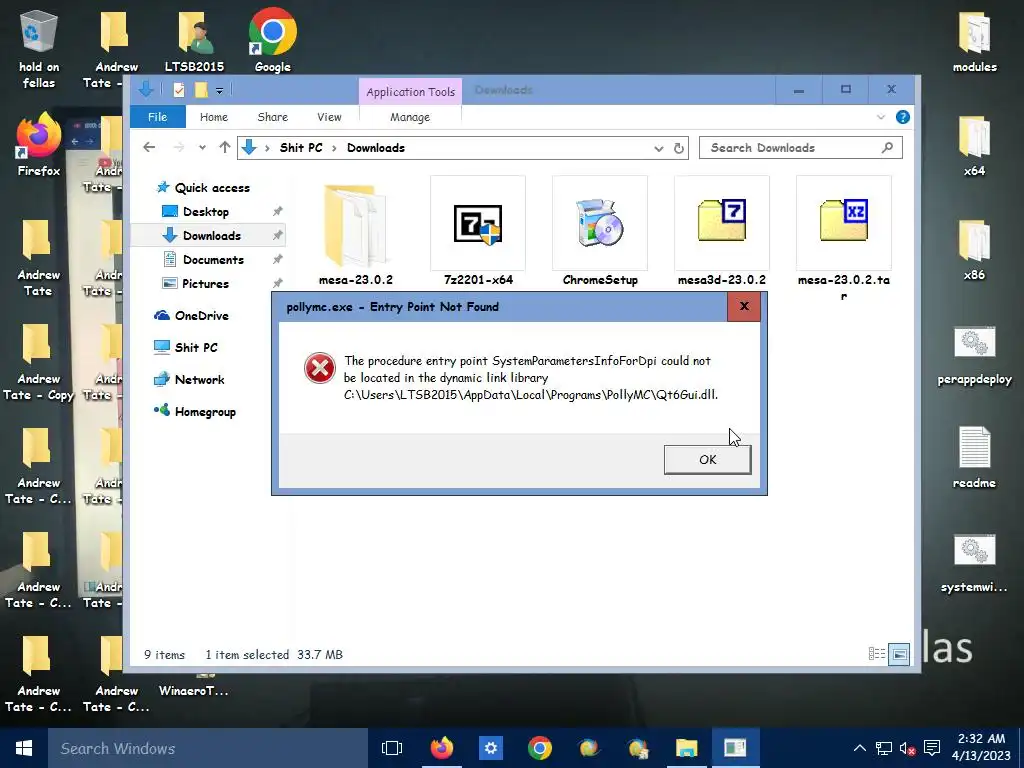
Task: Open Google Chrome desktop shortcut
Action: coord(273,40)
